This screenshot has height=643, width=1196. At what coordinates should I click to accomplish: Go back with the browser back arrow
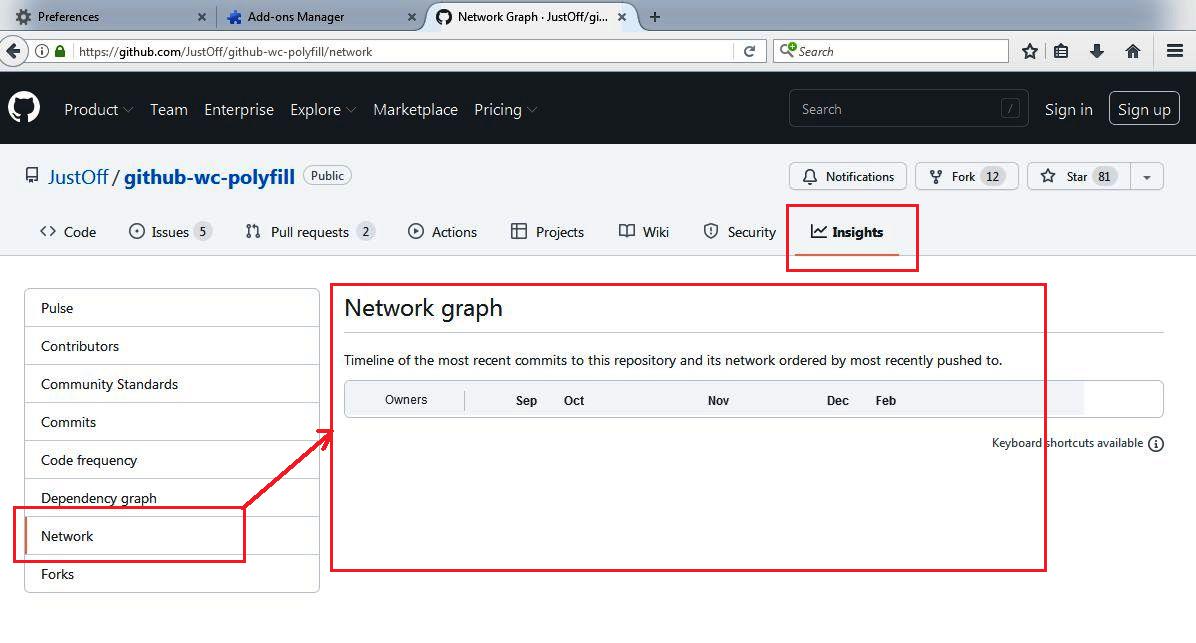click(x=13, y=51)
